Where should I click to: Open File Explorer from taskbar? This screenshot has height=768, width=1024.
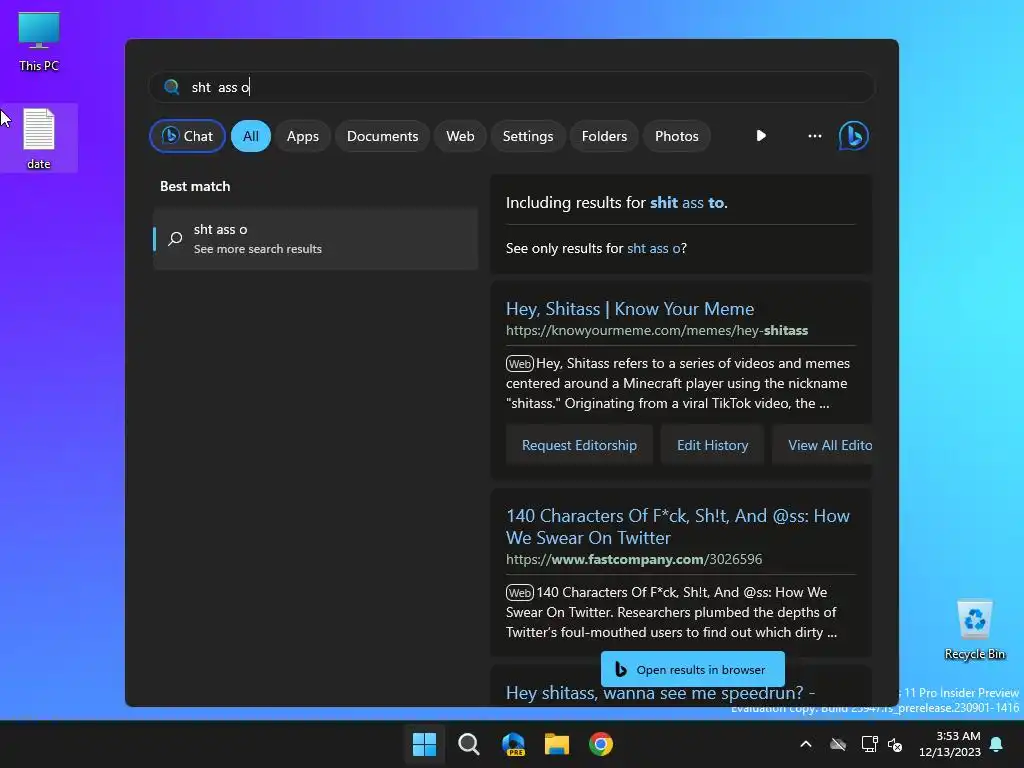pos(557,744)
